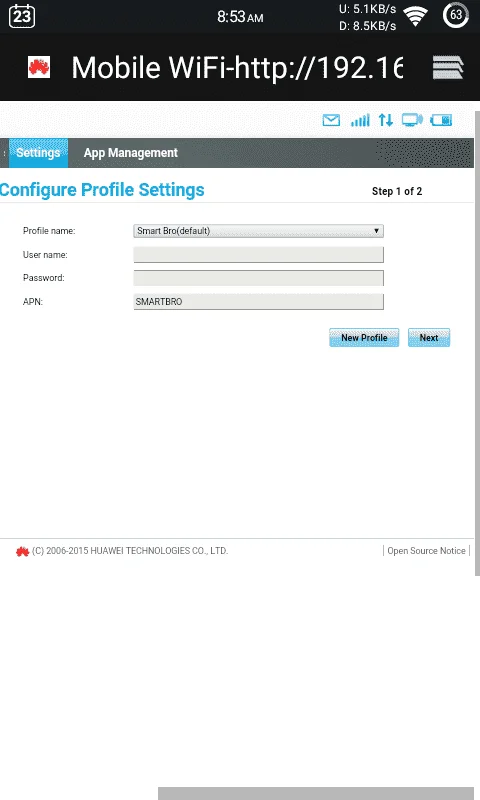
Task: Open the browser tabs stack icon
Action: (x=448, y=67)
